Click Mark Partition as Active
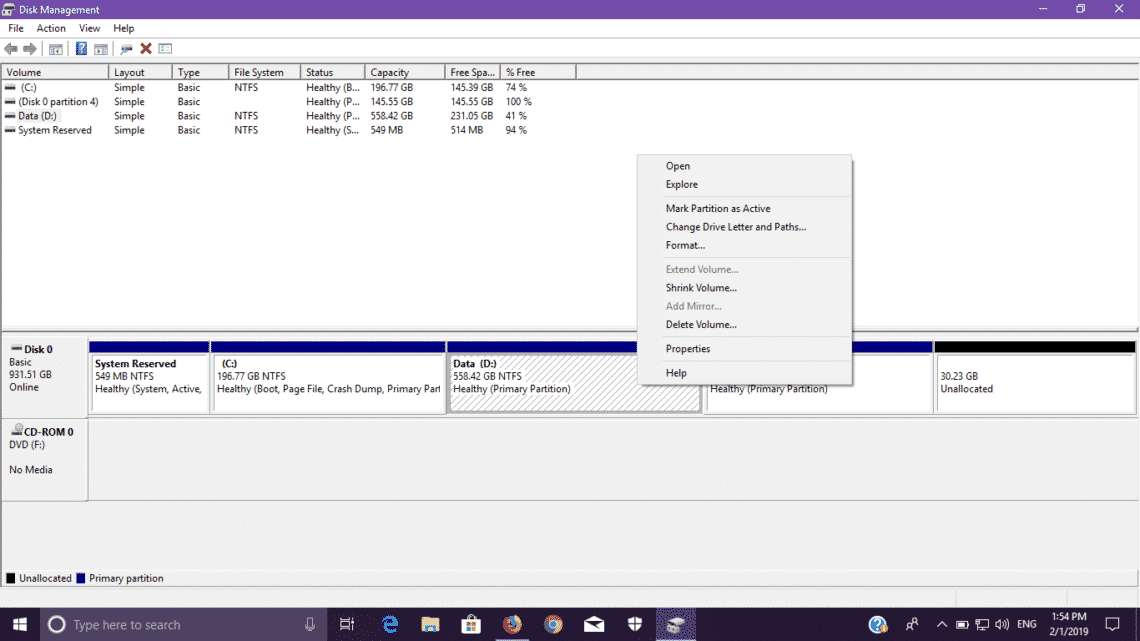The width and height of the screenshot is (1140, 641). click(x=718, y=209)
